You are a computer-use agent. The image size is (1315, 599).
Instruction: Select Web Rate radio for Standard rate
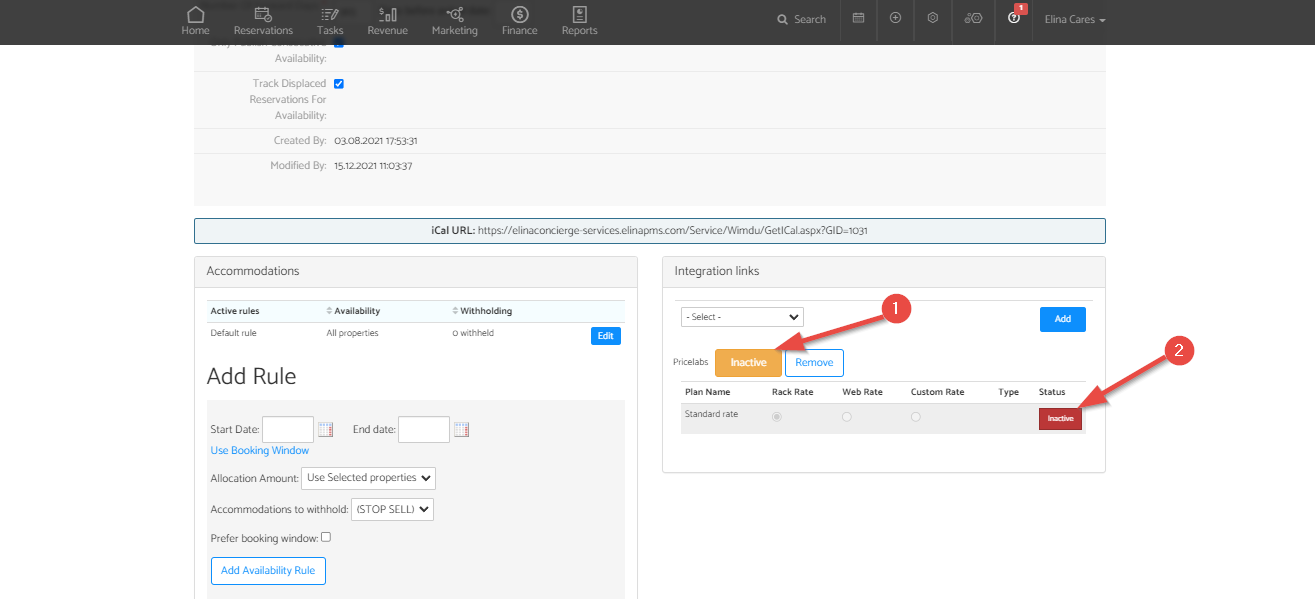(x=847, y=417)
